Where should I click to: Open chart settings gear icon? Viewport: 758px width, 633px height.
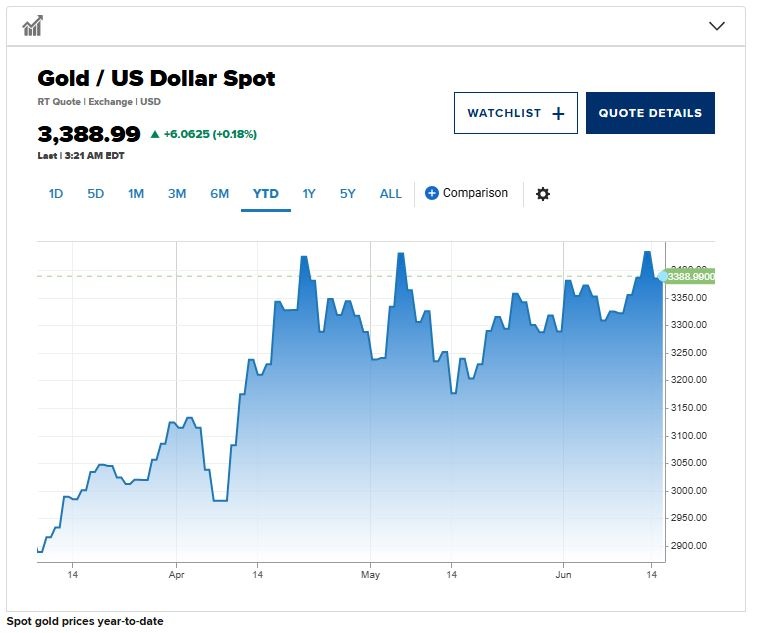pos(543,194)
